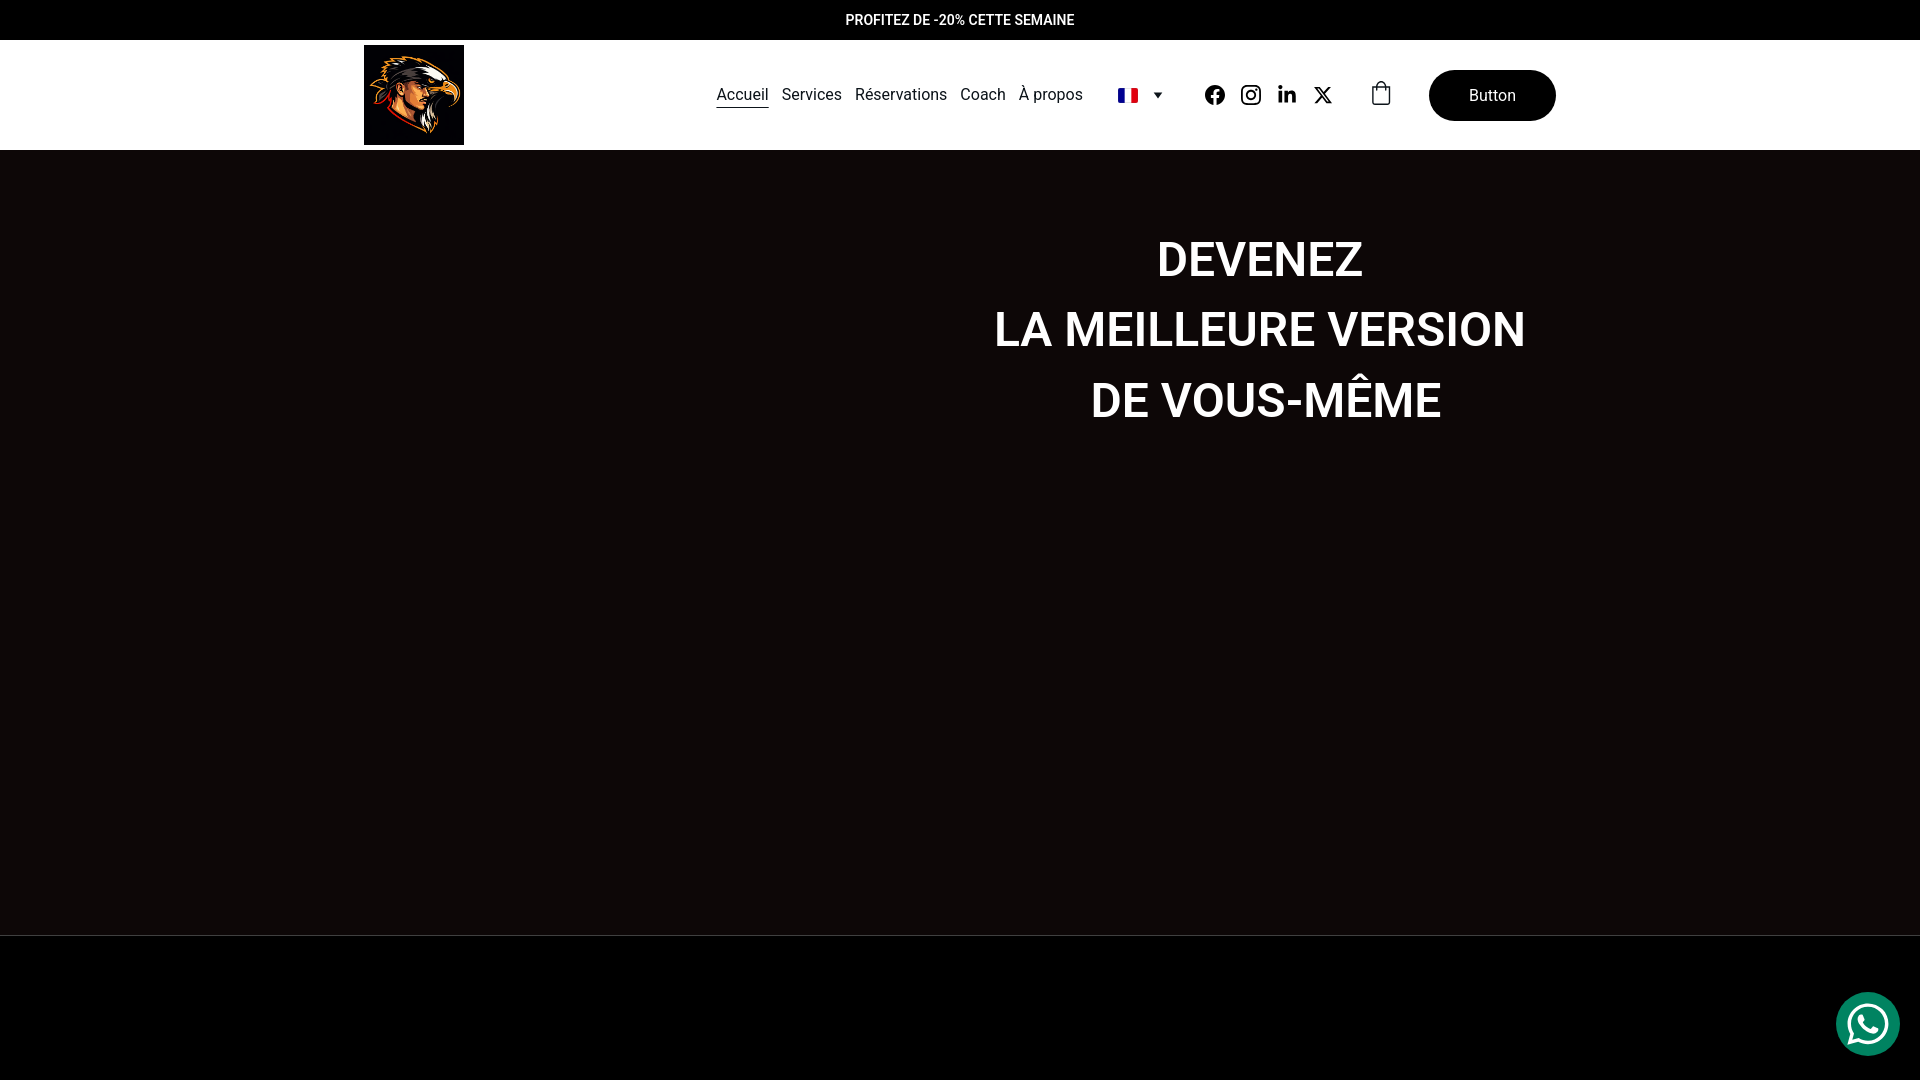Open the À propos page
Viewport: 1920px width, 1080px height.
pyautogui.click(x=1050, y=95)
